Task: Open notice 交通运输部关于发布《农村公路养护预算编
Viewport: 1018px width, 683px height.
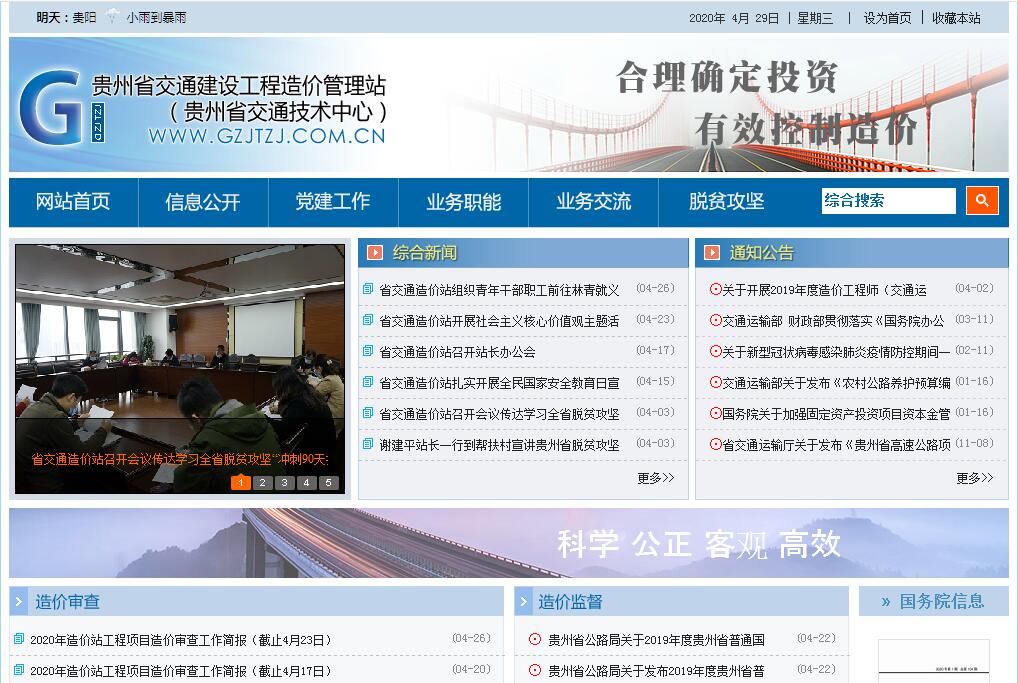Action: [x=836, y=383]
